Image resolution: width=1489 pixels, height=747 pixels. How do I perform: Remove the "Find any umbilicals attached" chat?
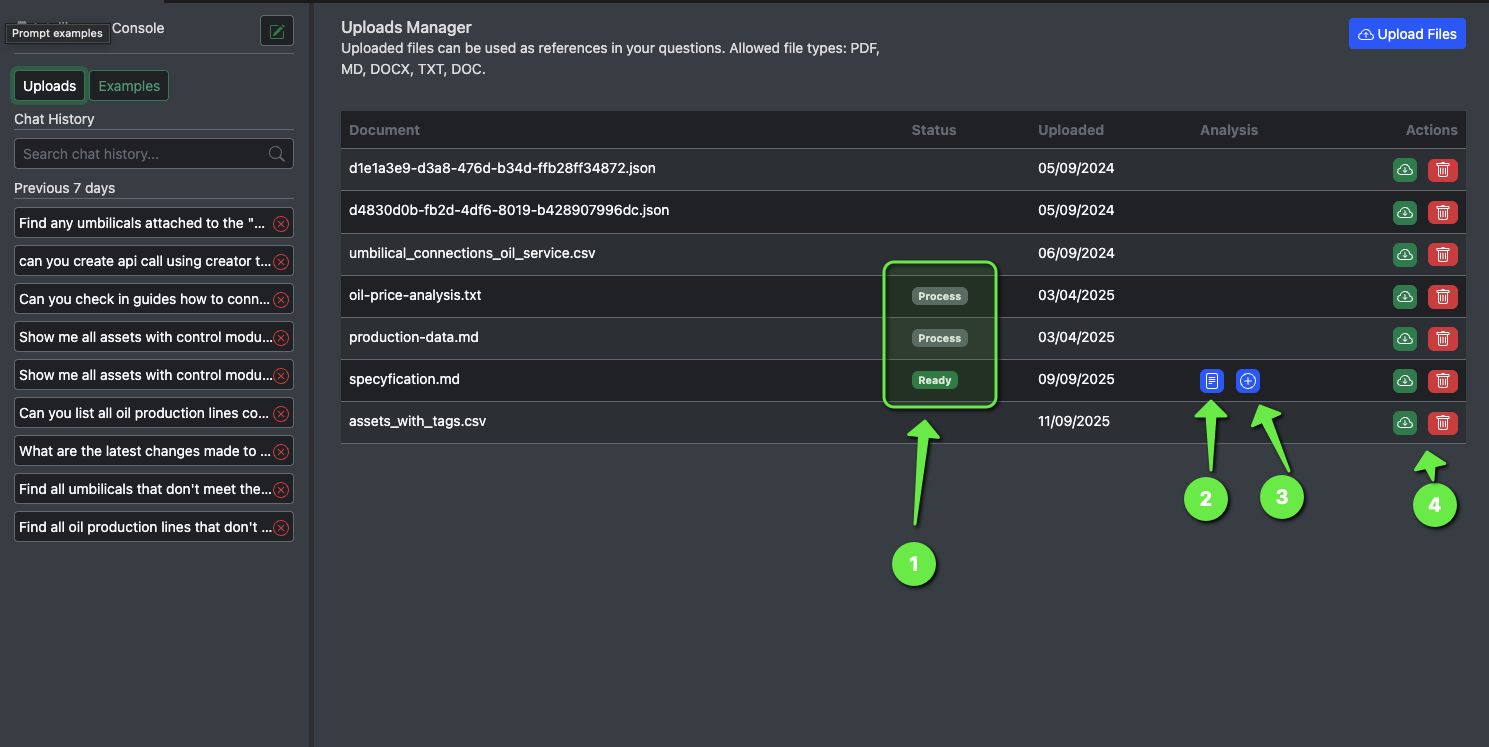[281, 224]
